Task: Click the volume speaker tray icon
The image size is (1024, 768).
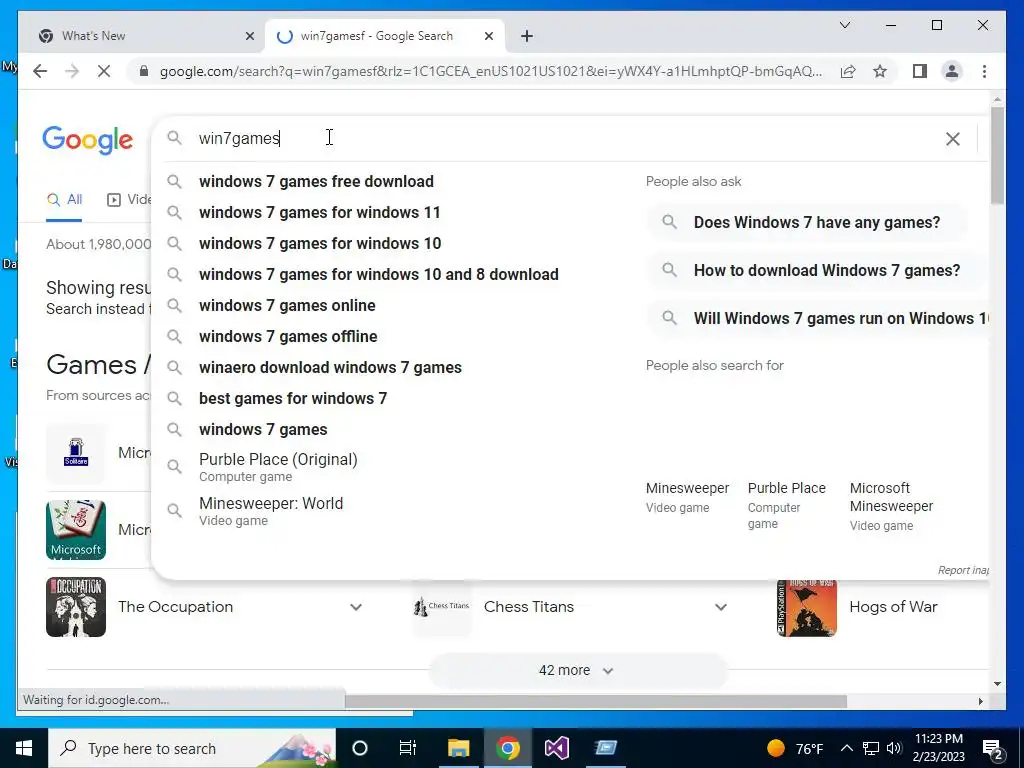Action: [894, 748]
